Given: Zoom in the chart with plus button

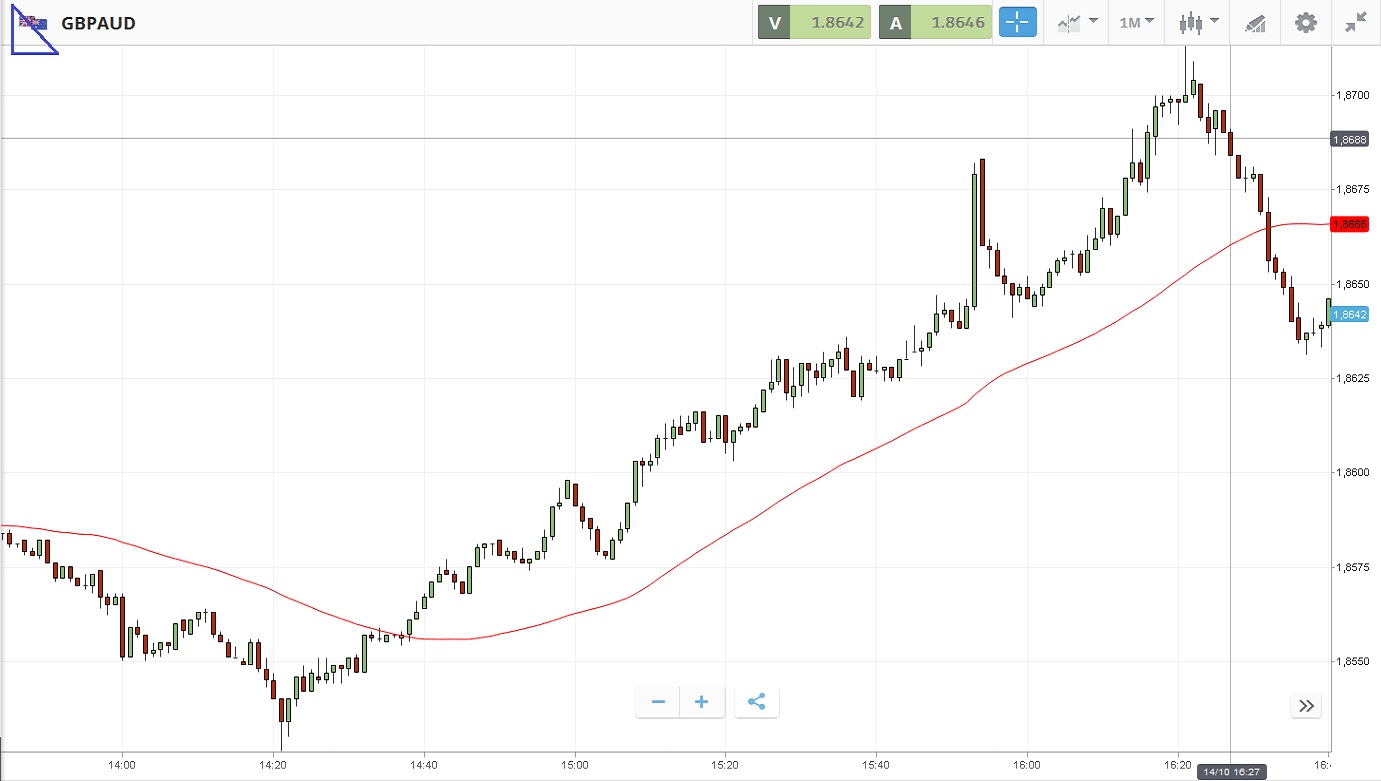Looking at the screenshot, I should 702,702.
